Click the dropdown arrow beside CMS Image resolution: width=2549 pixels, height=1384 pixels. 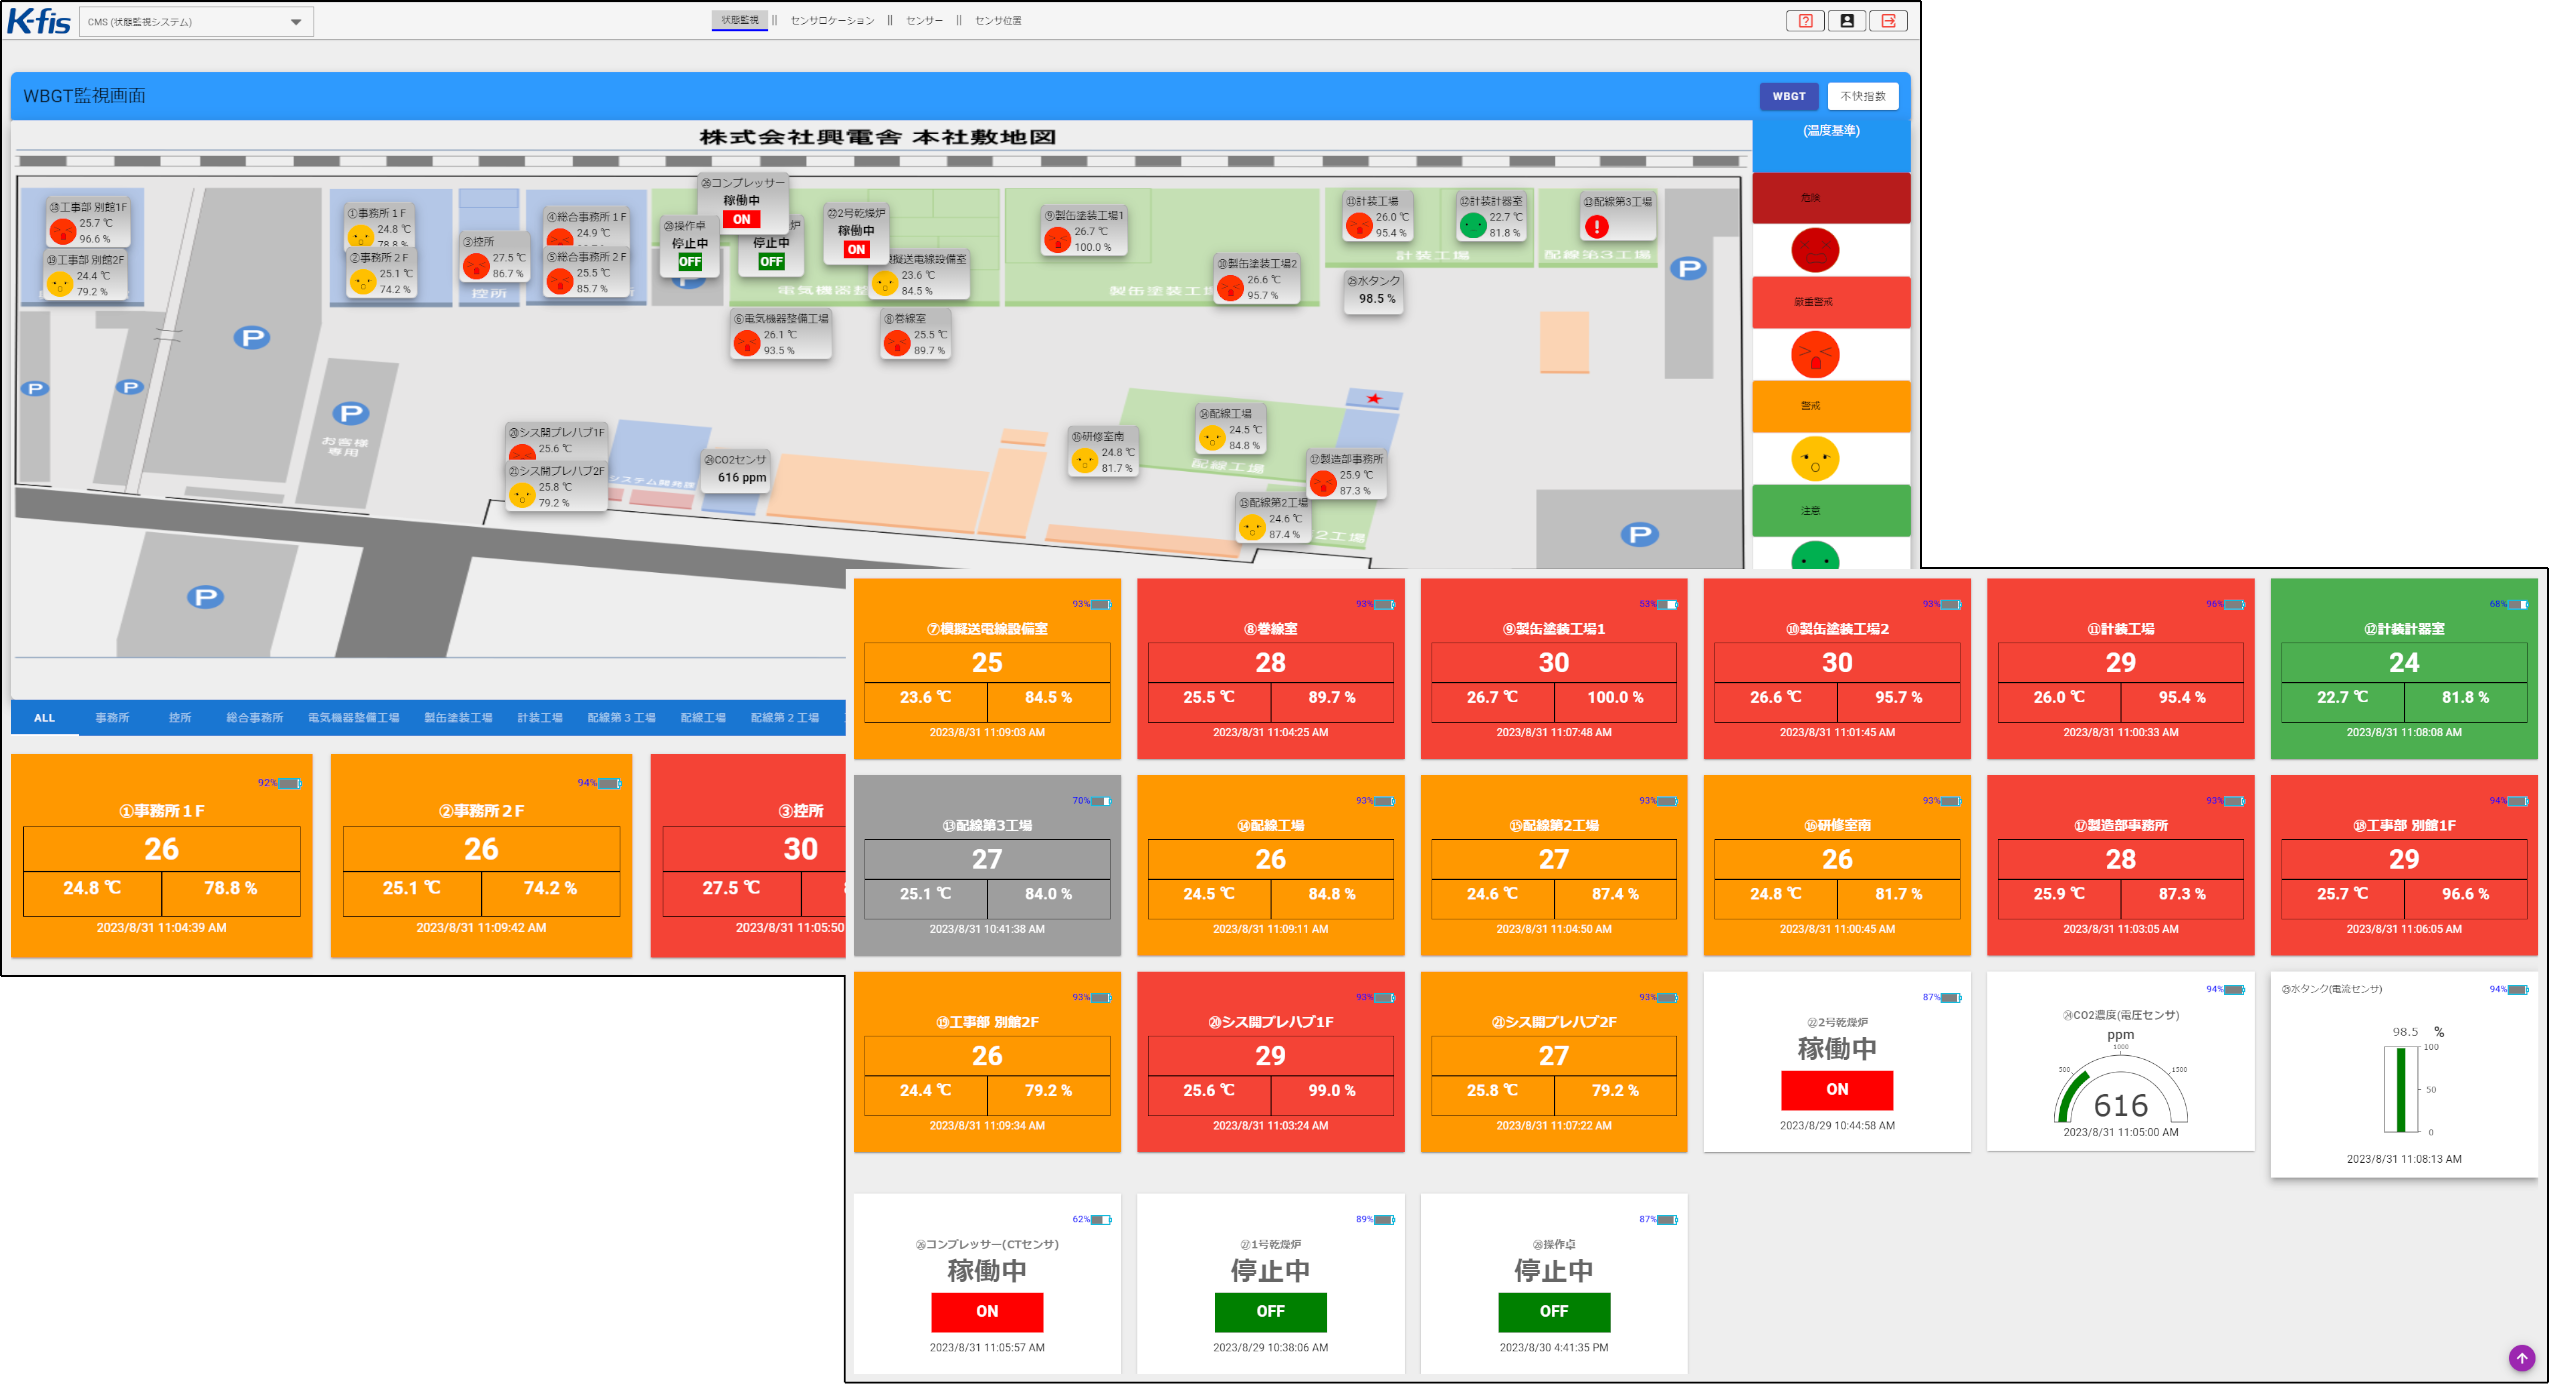(x=296, y=22)
